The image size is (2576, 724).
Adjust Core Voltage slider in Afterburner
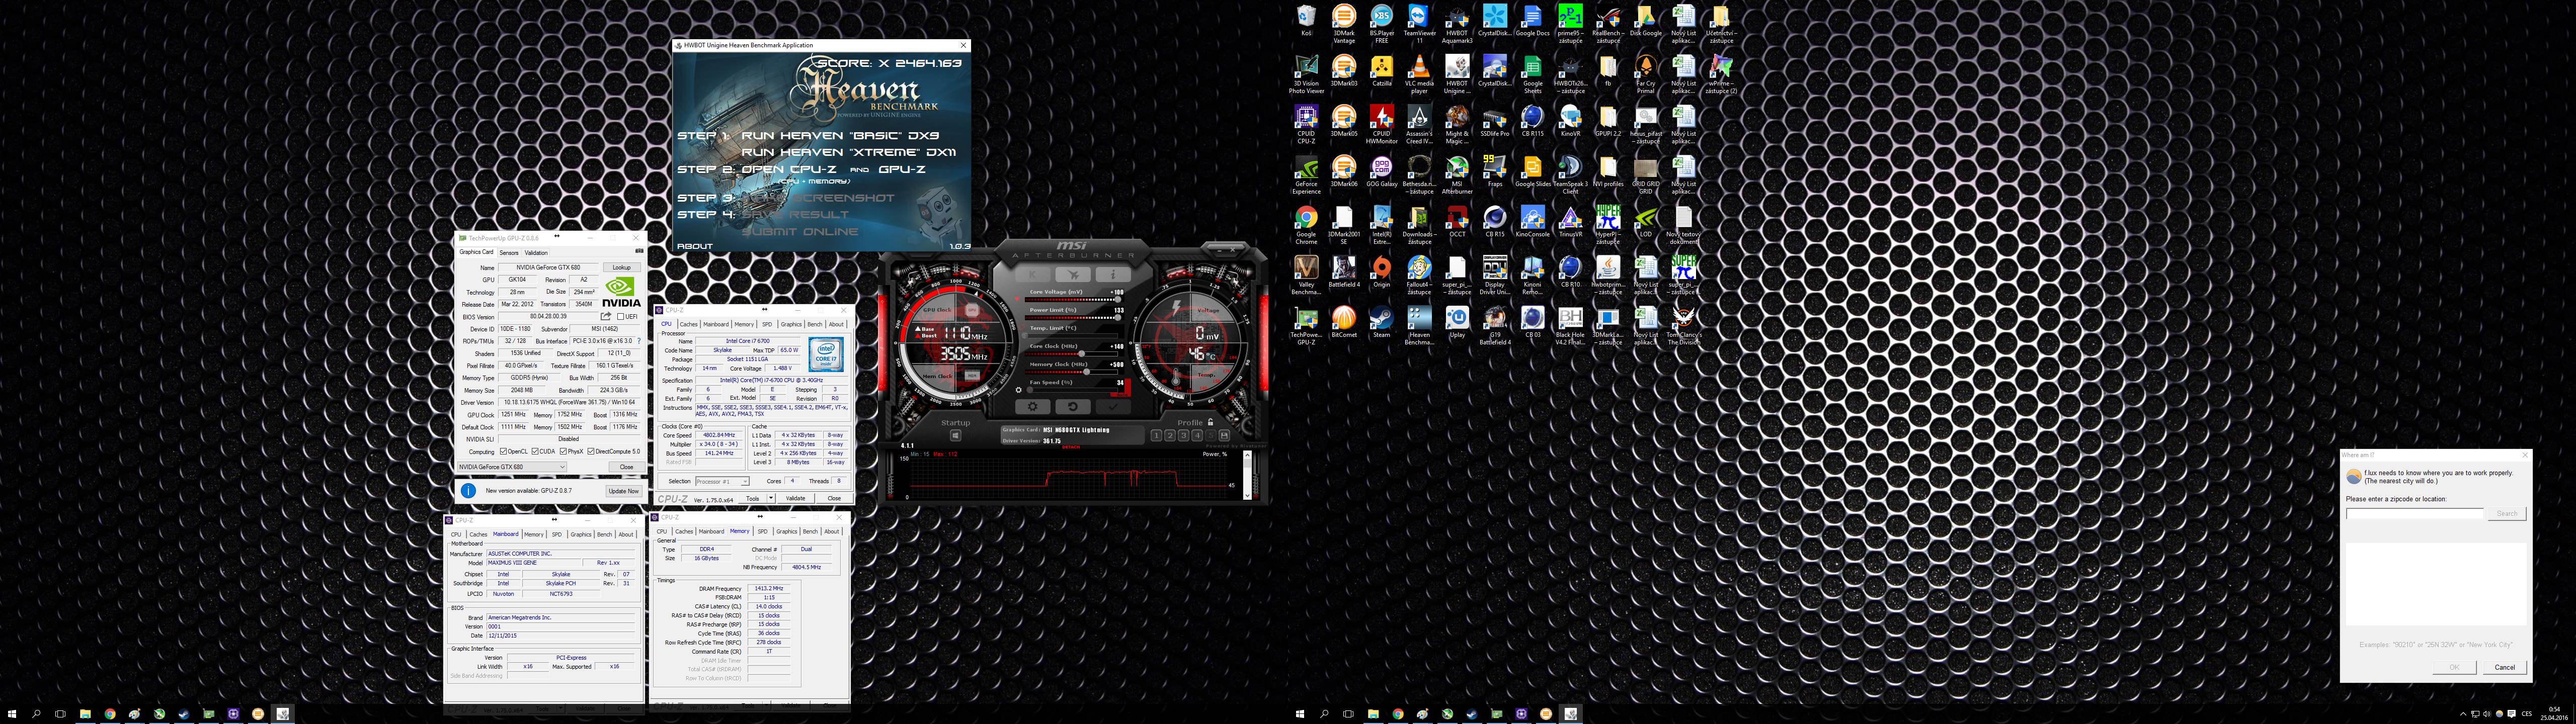tap(1073, 300)
